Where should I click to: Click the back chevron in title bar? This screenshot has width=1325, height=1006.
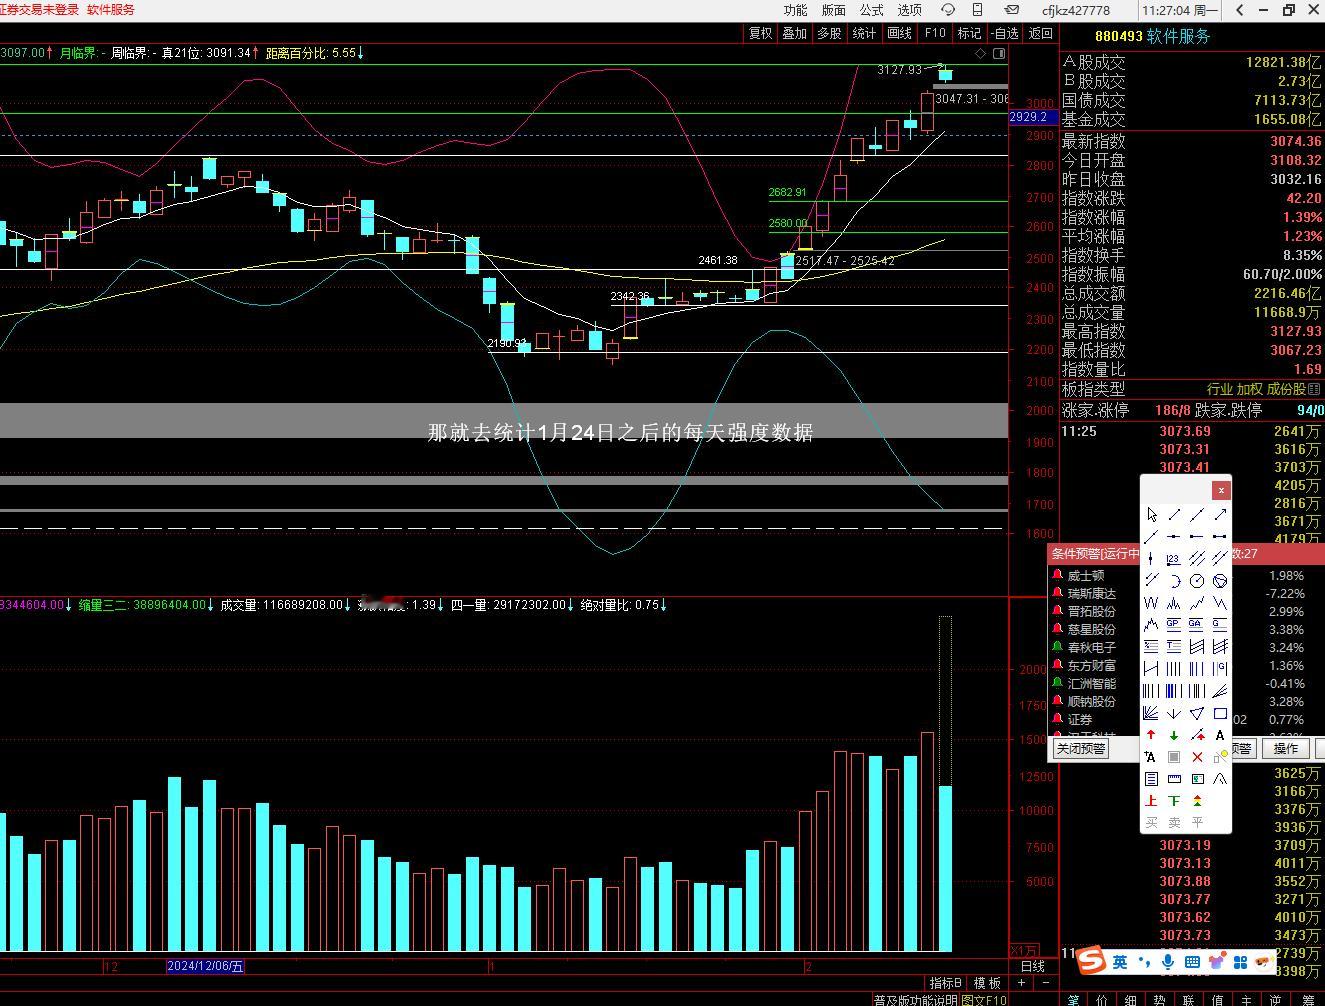pos(1240,10)
